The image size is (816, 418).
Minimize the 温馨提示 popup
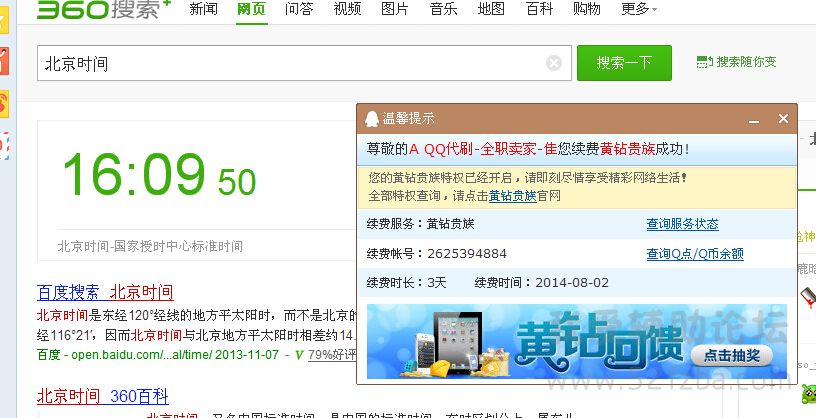754,120
